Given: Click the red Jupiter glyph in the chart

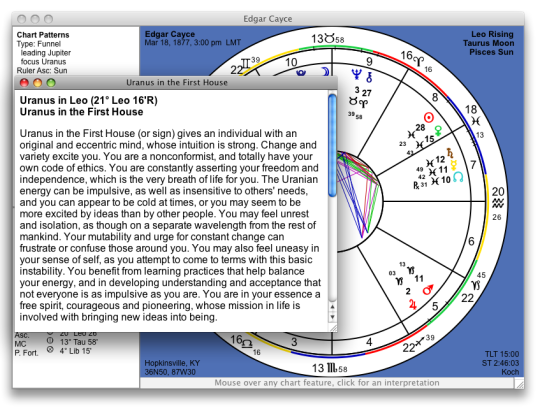Looking at the screenshot, I should click(x=413, y=304).
